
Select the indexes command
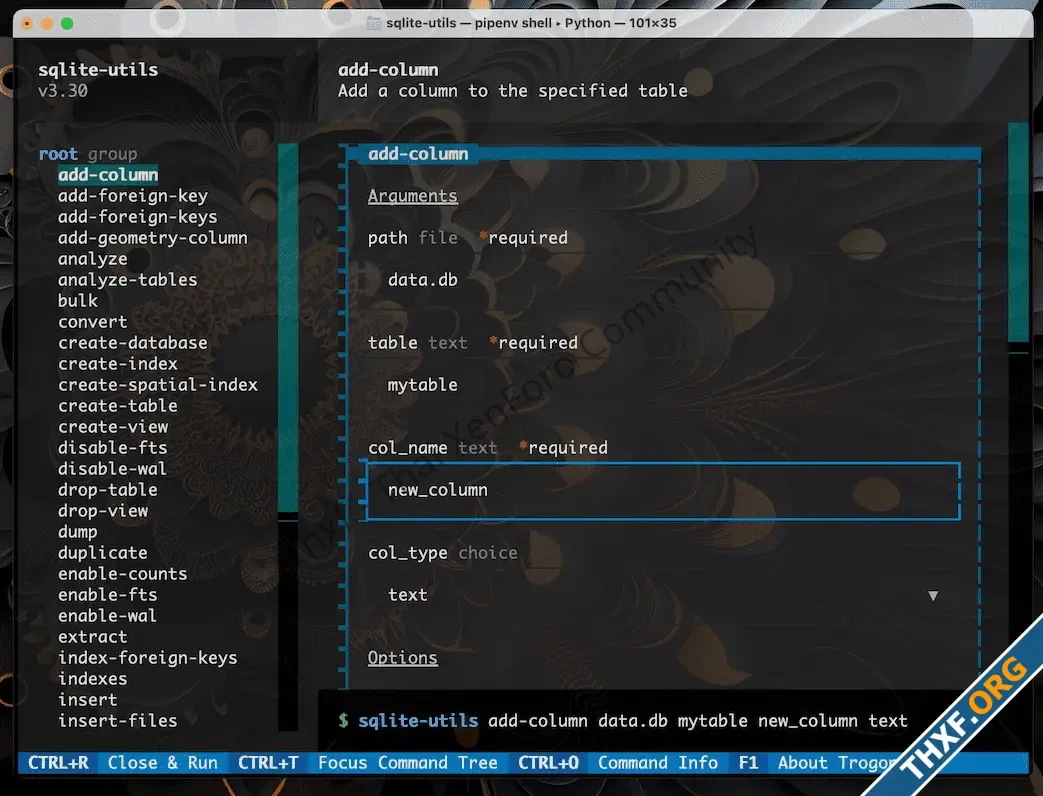pos(92,679)
